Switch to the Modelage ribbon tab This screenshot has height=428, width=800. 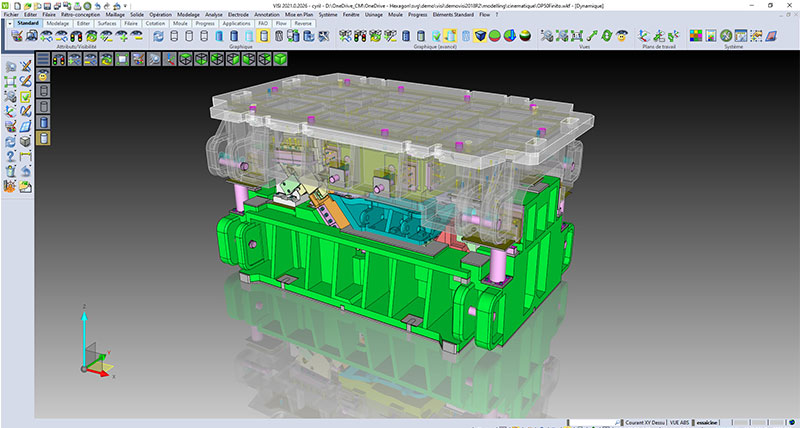pos(58,23)
